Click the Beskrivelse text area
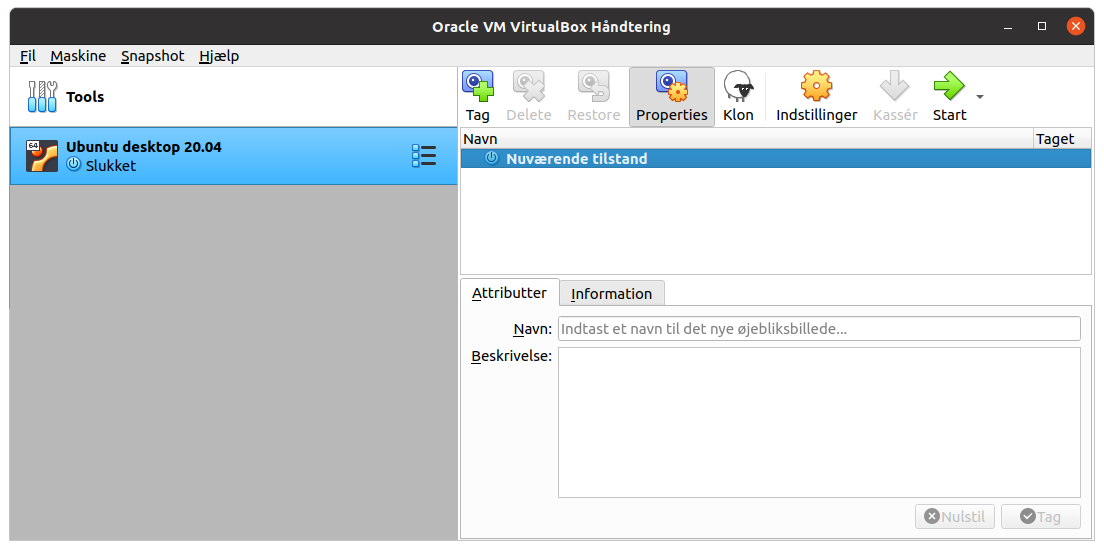 click(819, 423)
